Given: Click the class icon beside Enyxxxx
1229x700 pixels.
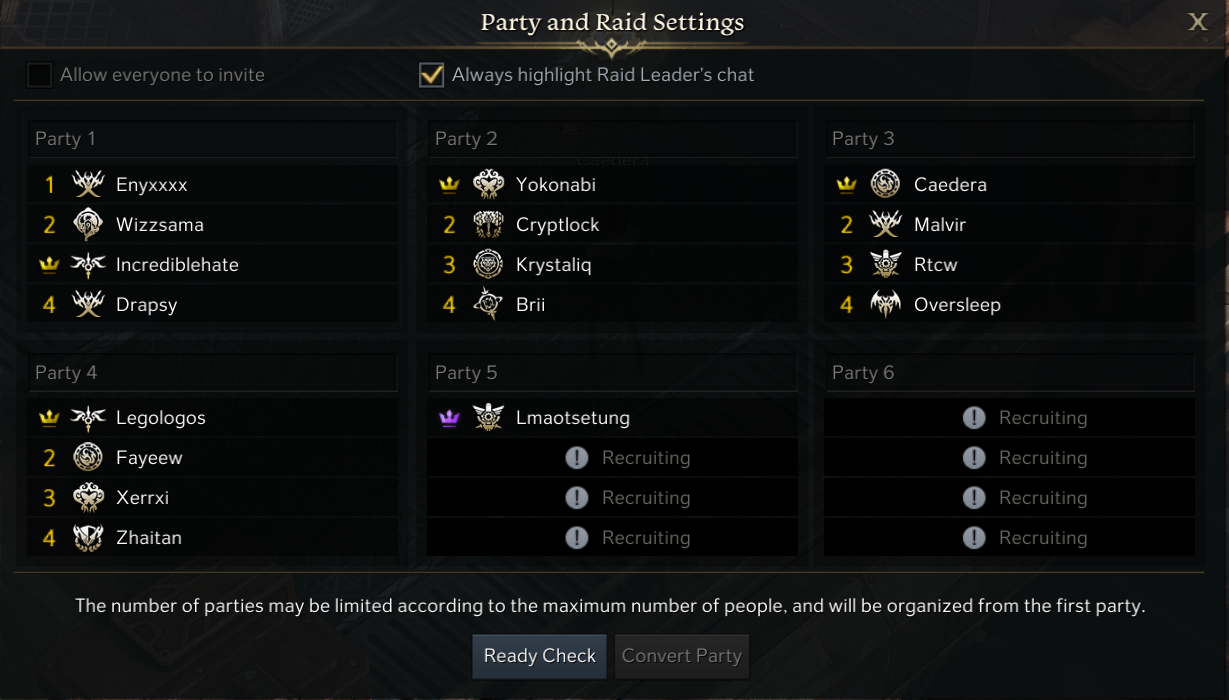Looking at the screenshot, I should pos(88,185).
